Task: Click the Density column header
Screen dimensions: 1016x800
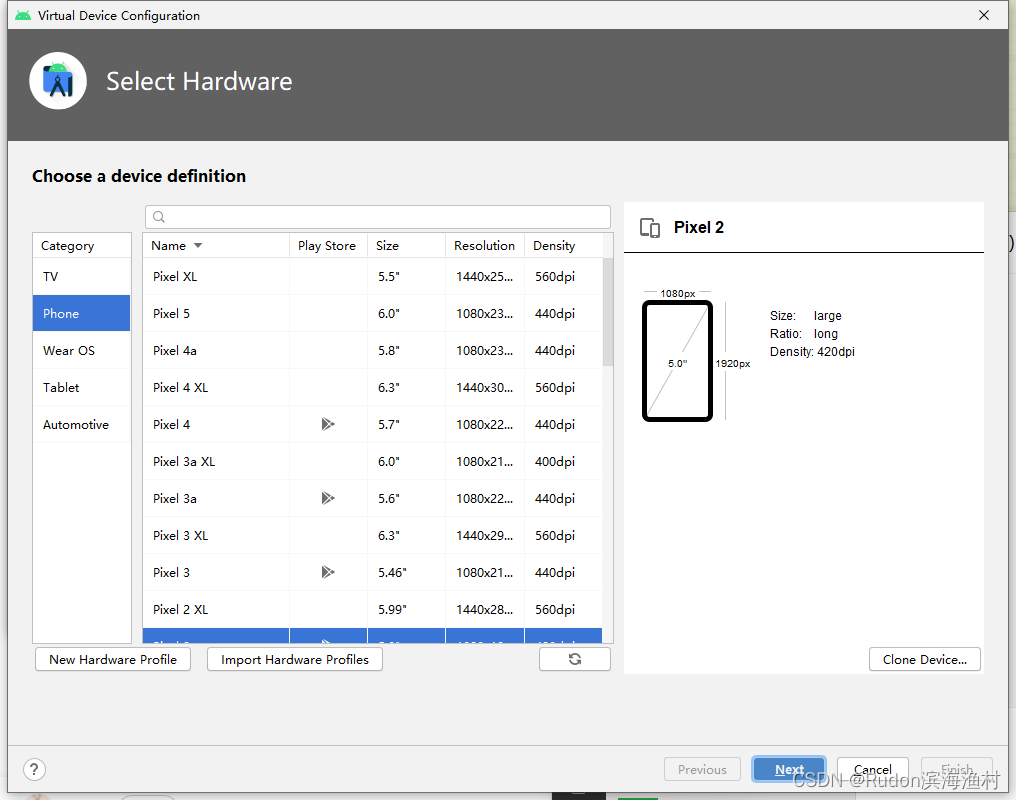Action: pos(563,246)
